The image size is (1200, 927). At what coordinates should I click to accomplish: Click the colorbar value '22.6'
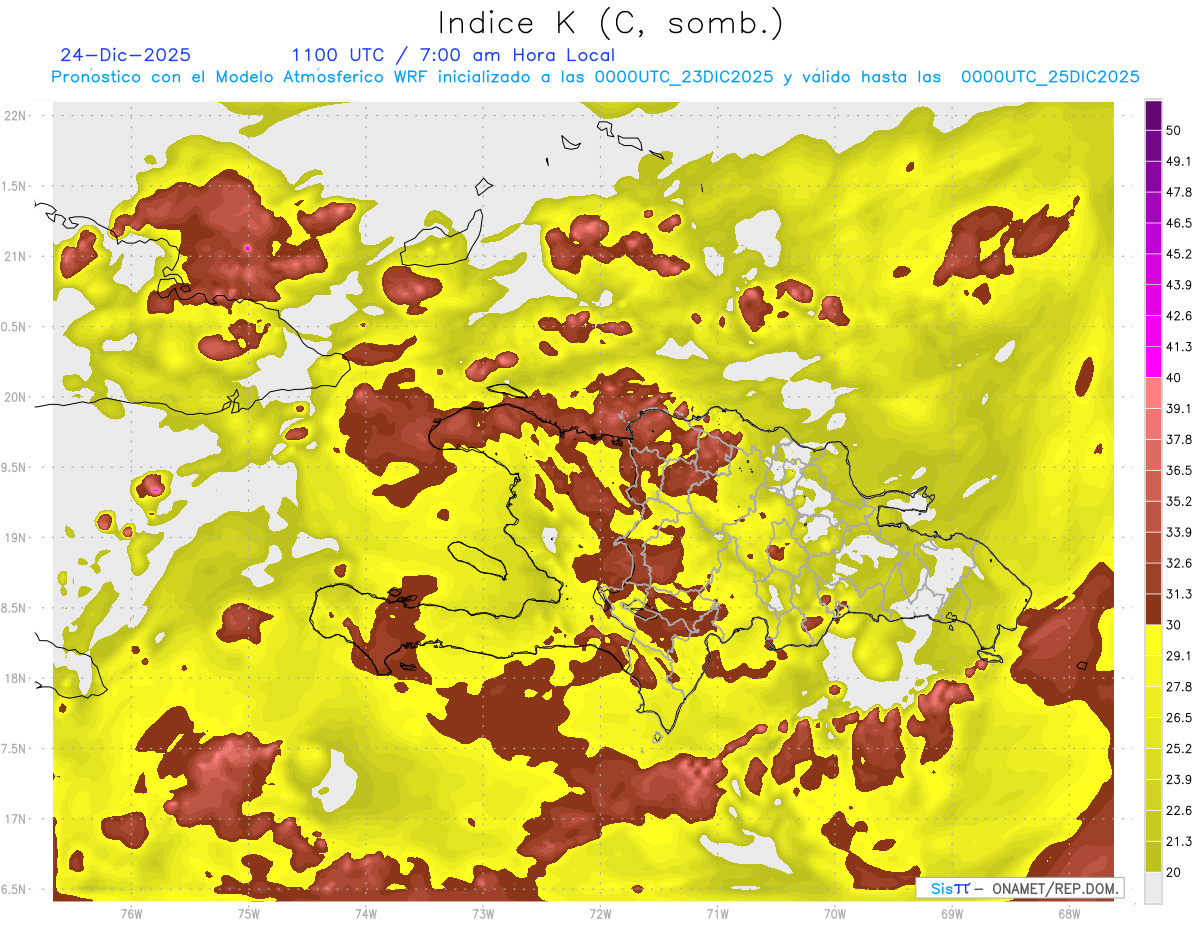click(1179, 810)
